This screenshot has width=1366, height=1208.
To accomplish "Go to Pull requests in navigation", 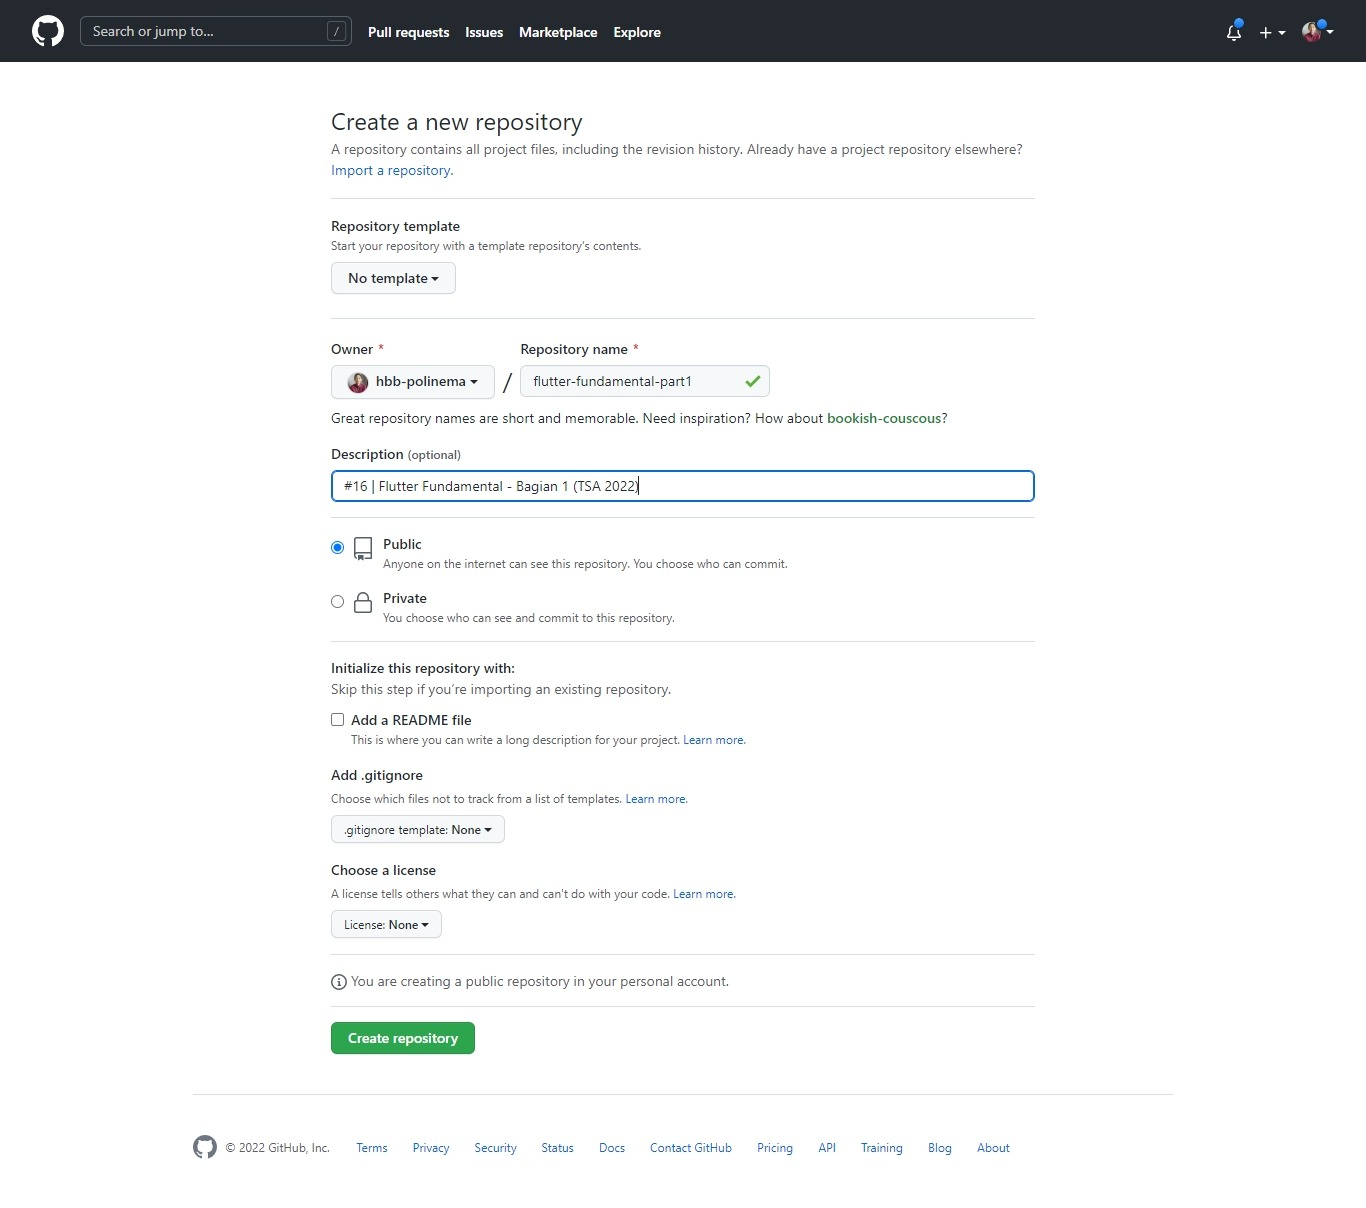I will (x=408, y=32).
